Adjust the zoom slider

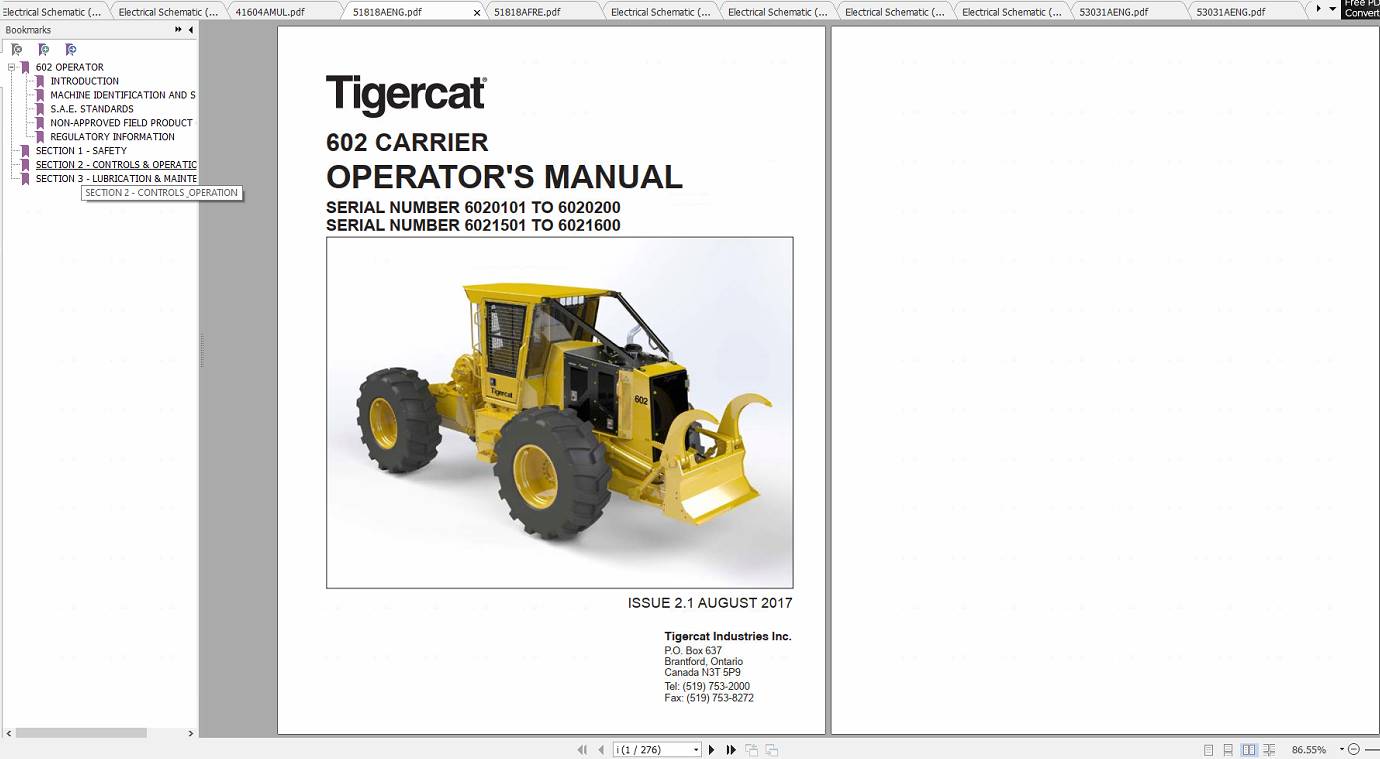pos(1373,749)
